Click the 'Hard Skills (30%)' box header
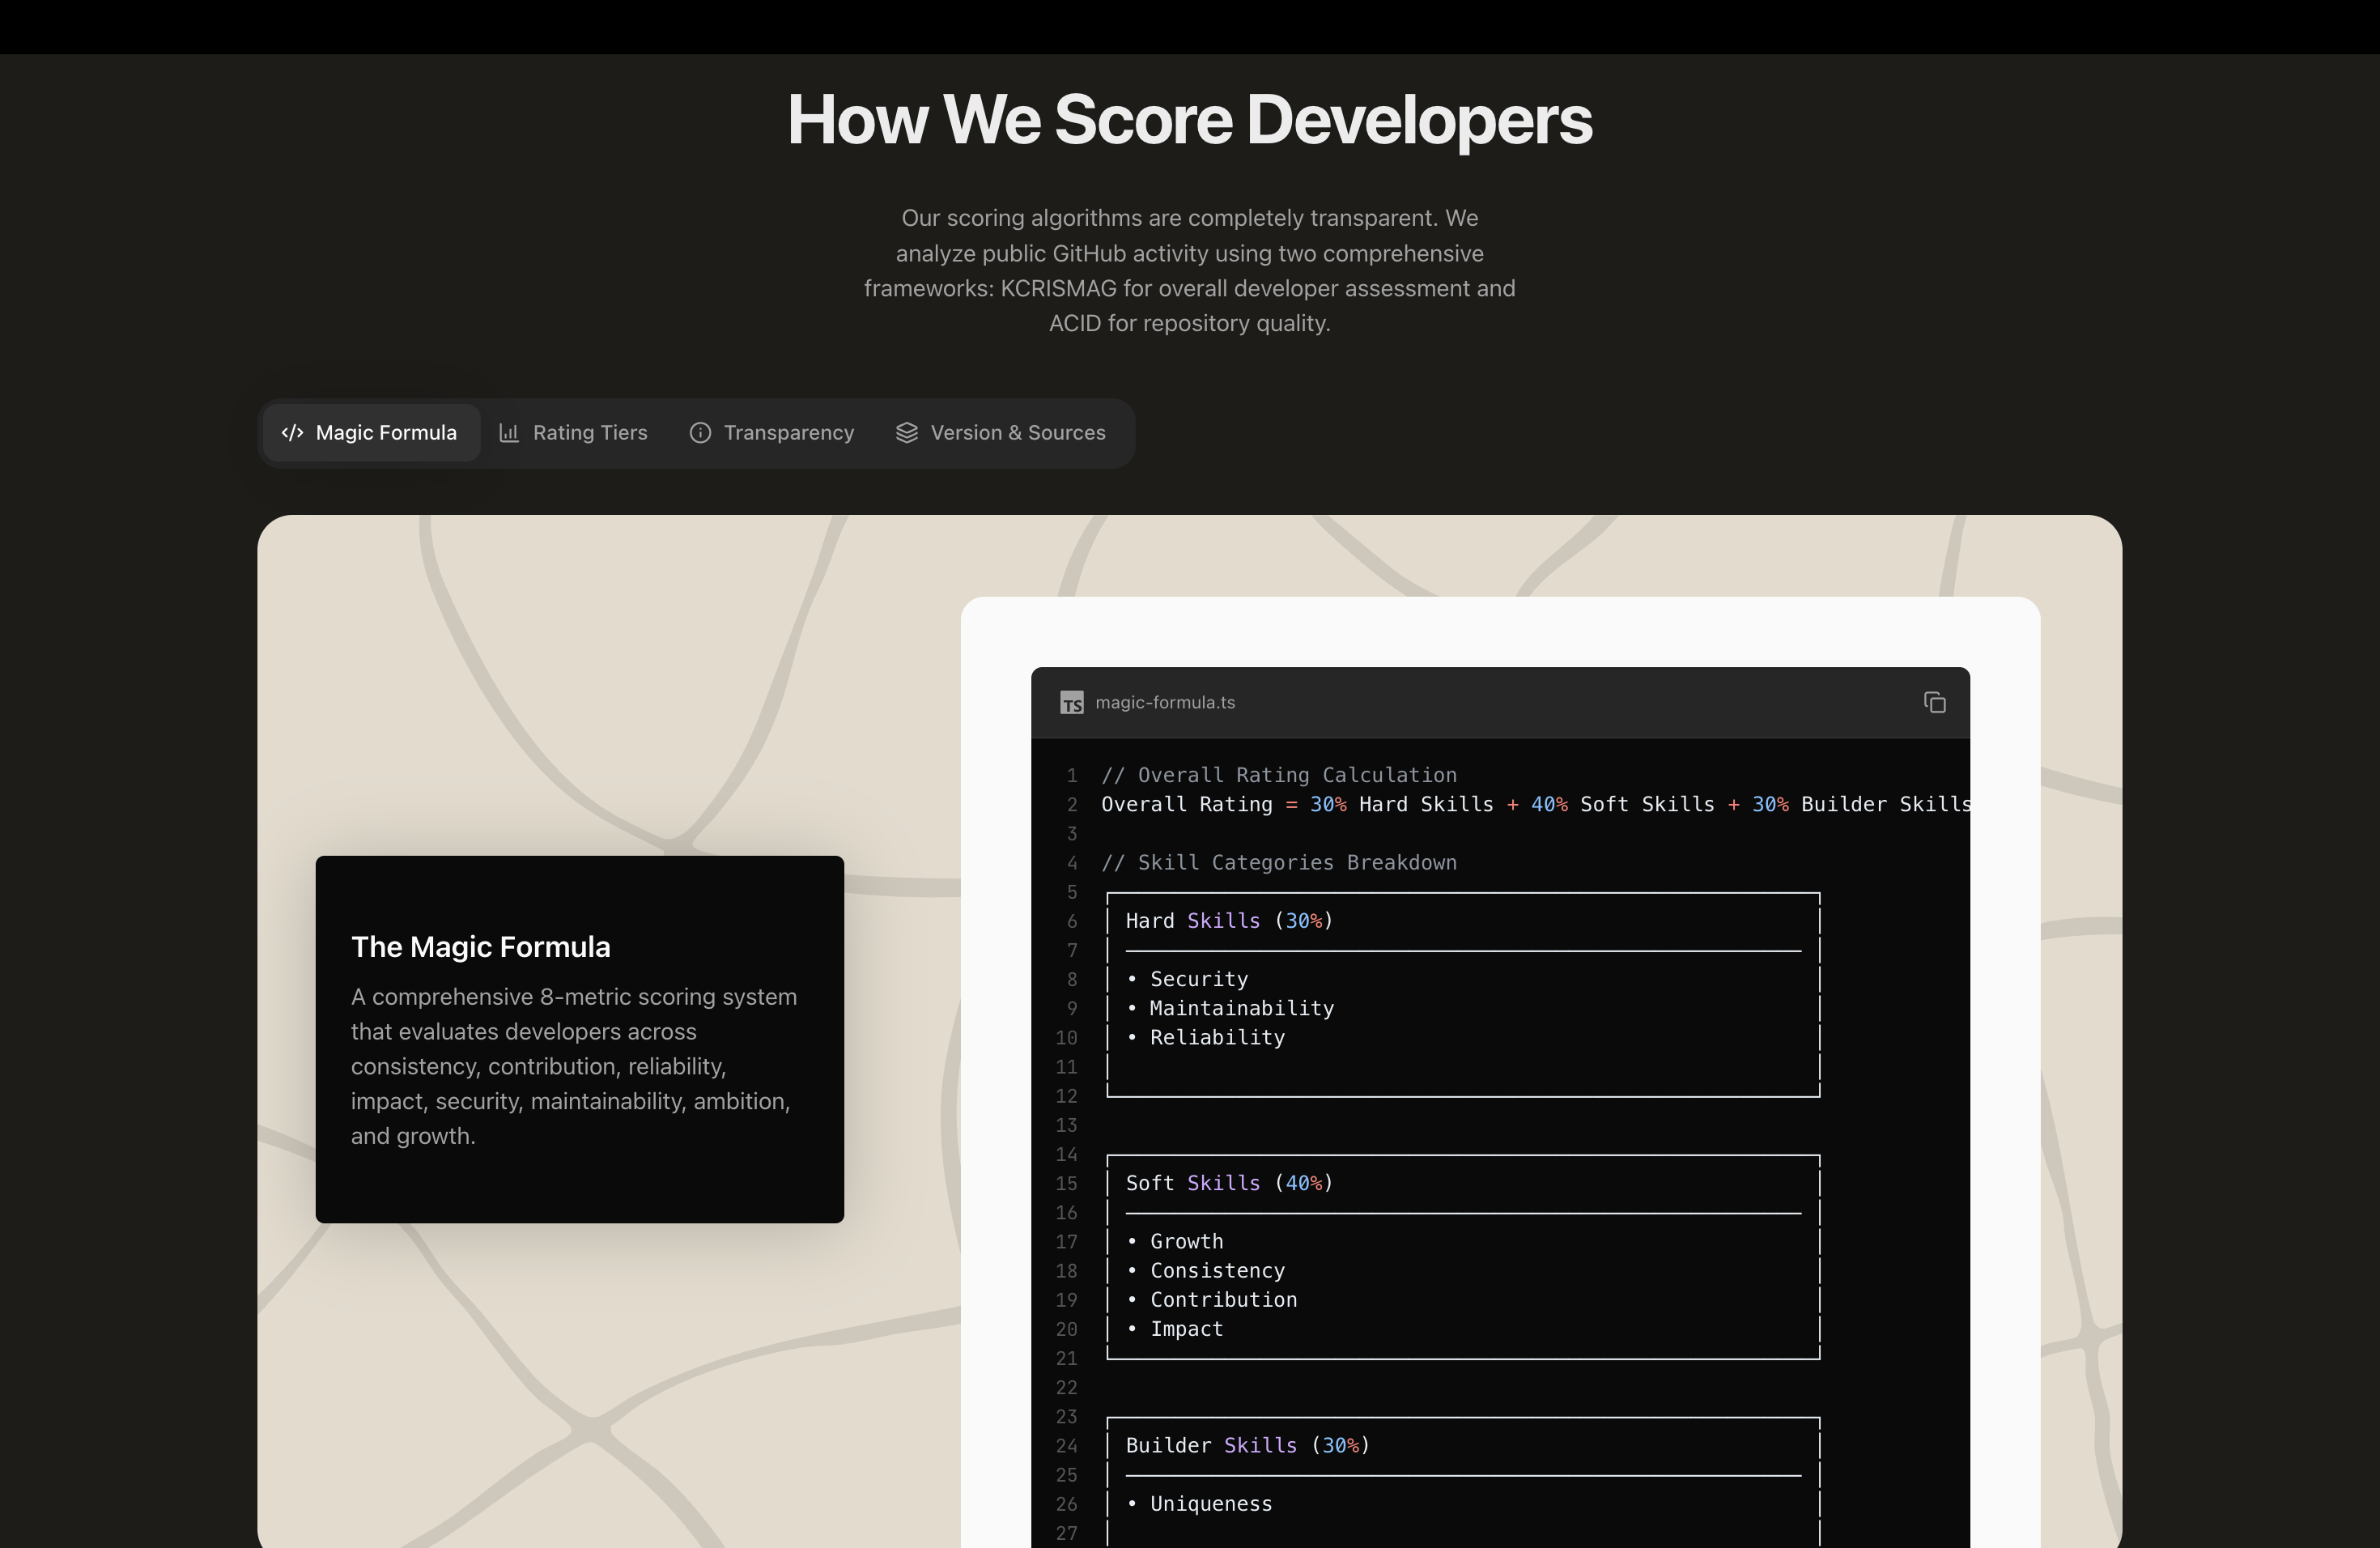Image resolution: width=2380 pixels, height=1548 pixels. (1229, 921)
